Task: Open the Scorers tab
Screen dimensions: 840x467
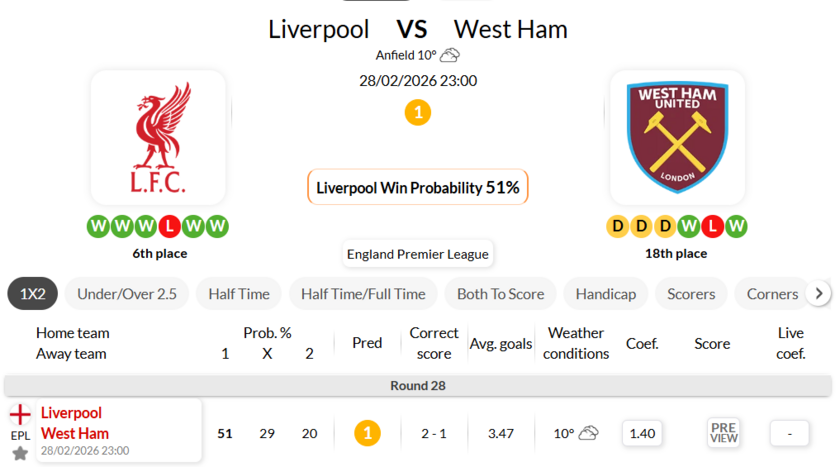Action: click(x=691, y=294)
